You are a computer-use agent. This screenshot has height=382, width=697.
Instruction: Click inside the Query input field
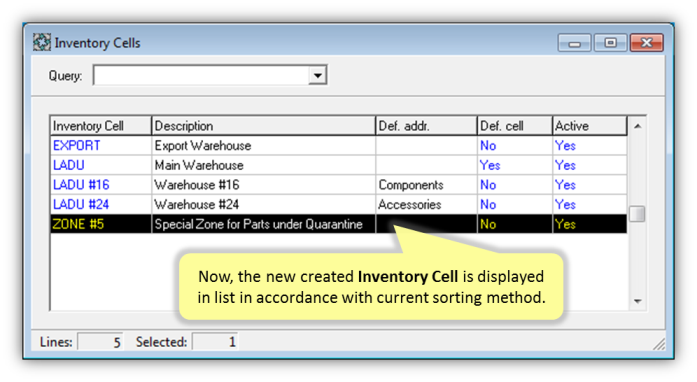click(201, 75)
